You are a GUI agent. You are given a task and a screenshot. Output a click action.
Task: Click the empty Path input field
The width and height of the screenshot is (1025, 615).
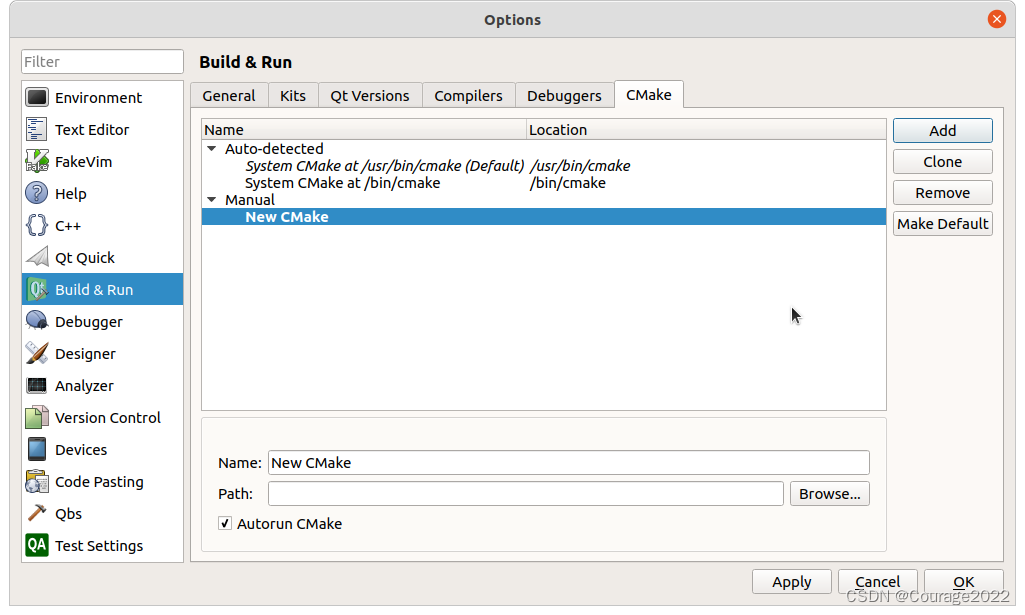pyautogui.click(x=526, y=494)
